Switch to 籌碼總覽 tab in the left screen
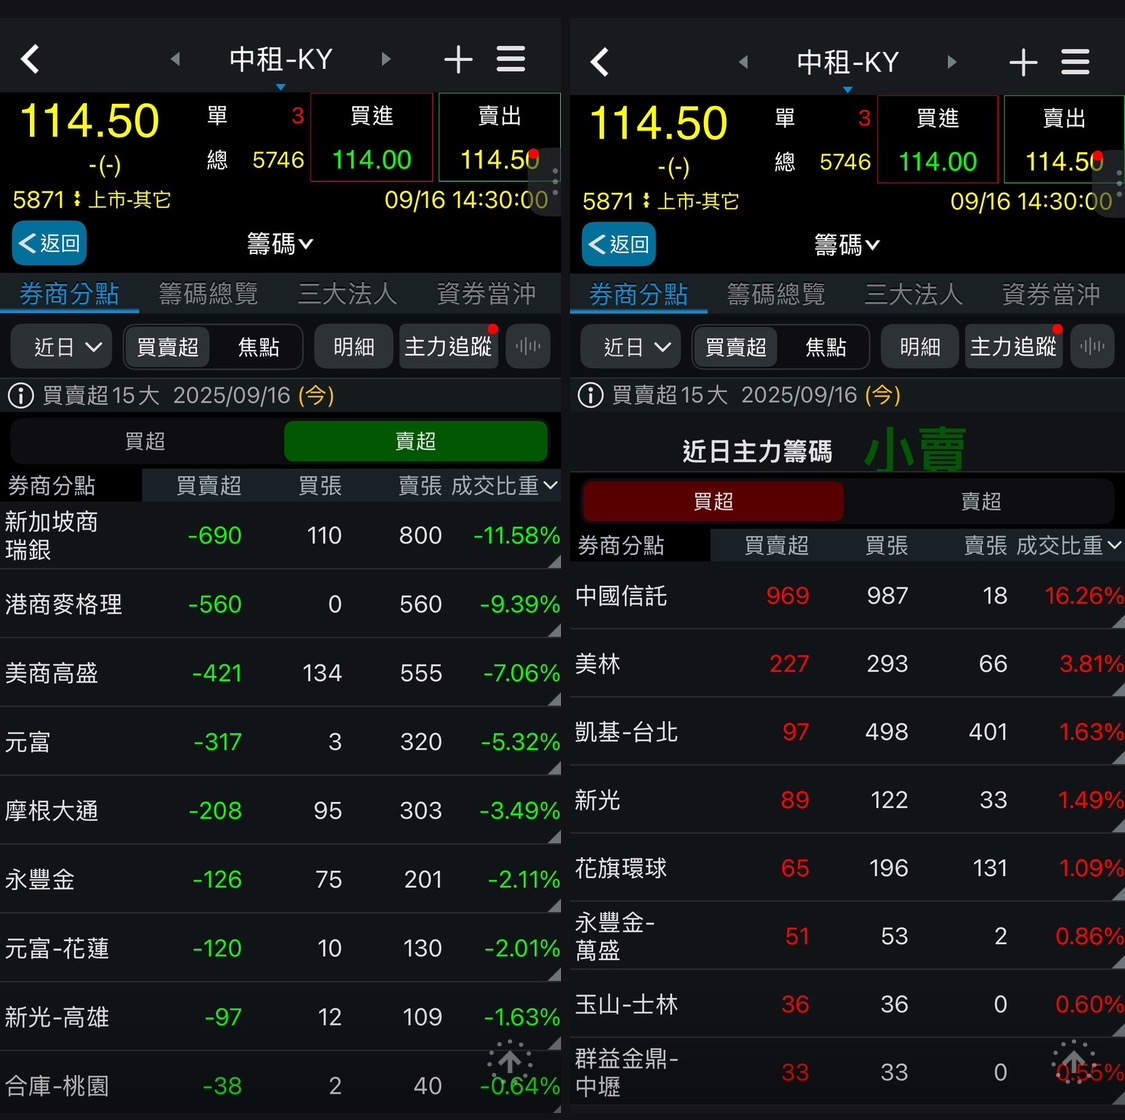The width and height of the screenshot is (1125, 1120). (208, 294)
